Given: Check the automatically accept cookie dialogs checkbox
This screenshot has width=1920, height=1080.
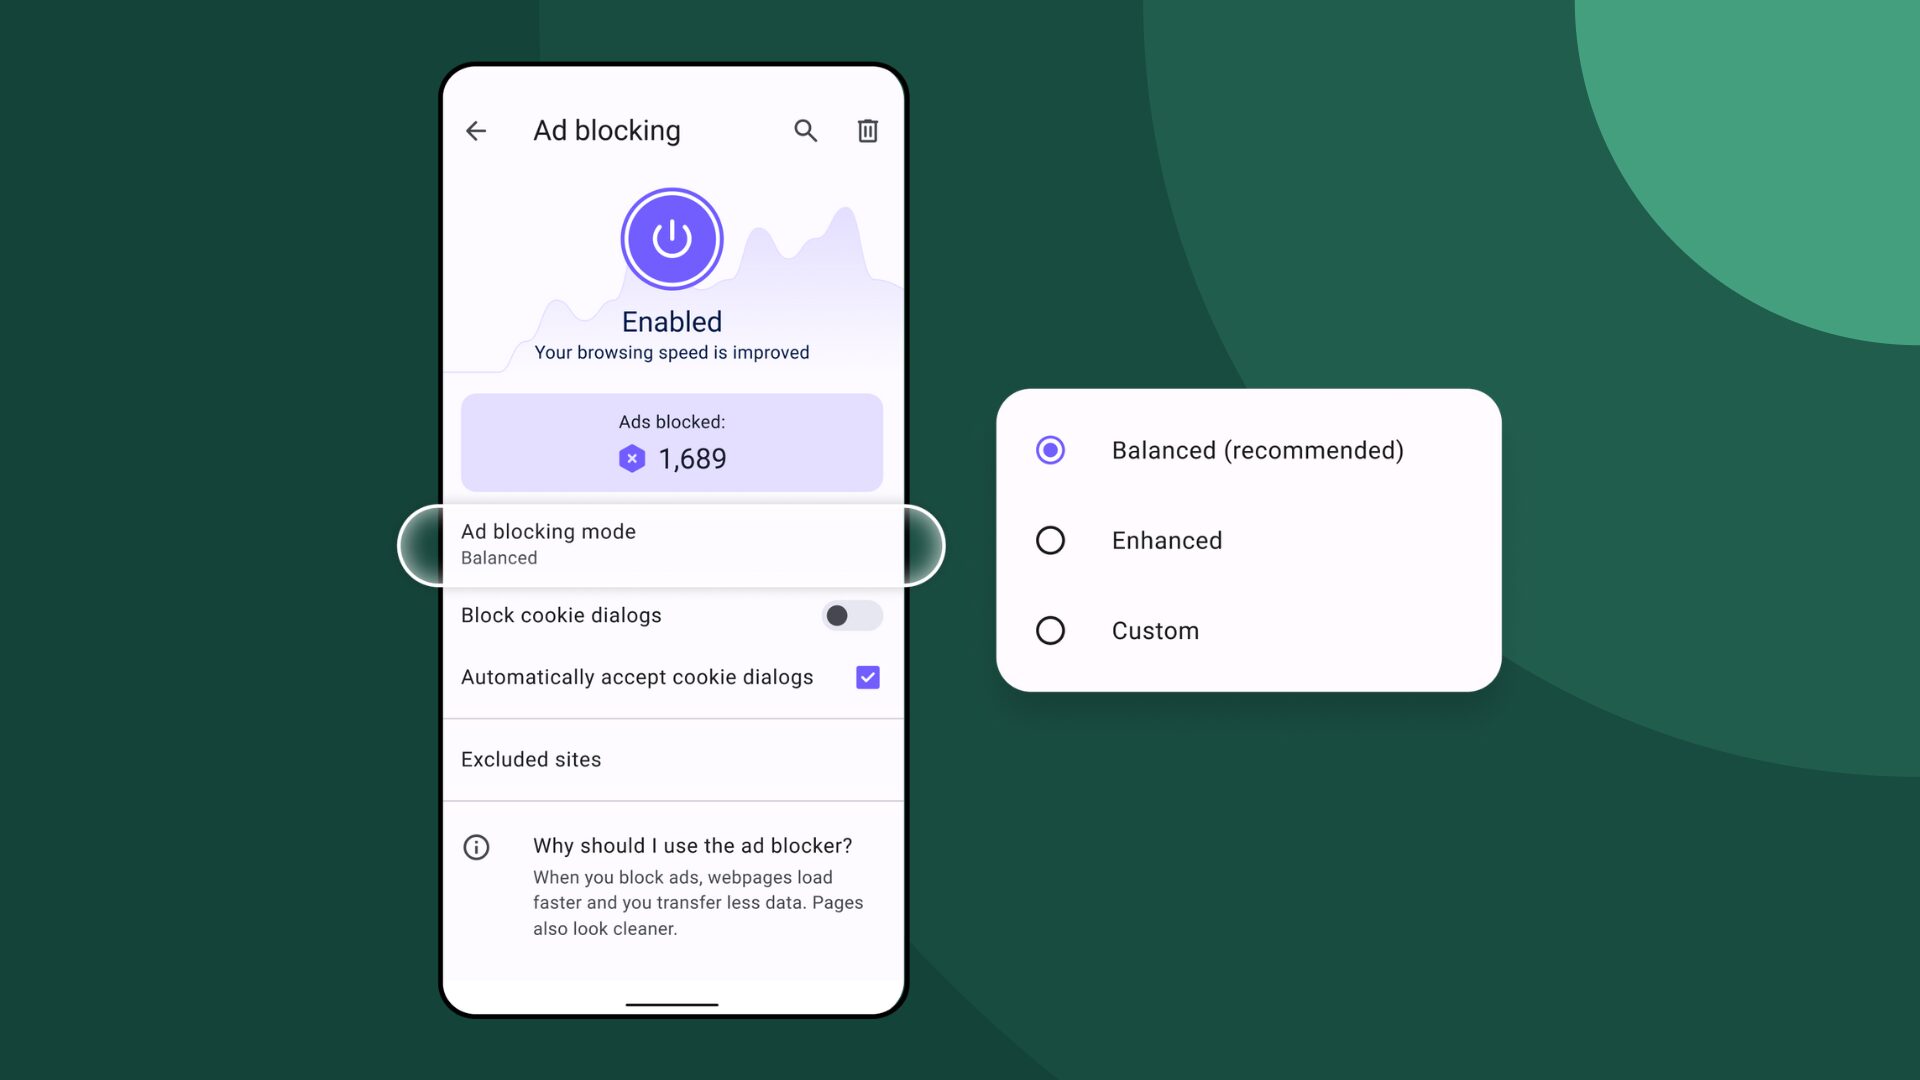Looking at the screenshot, I should tap(866, 676).
